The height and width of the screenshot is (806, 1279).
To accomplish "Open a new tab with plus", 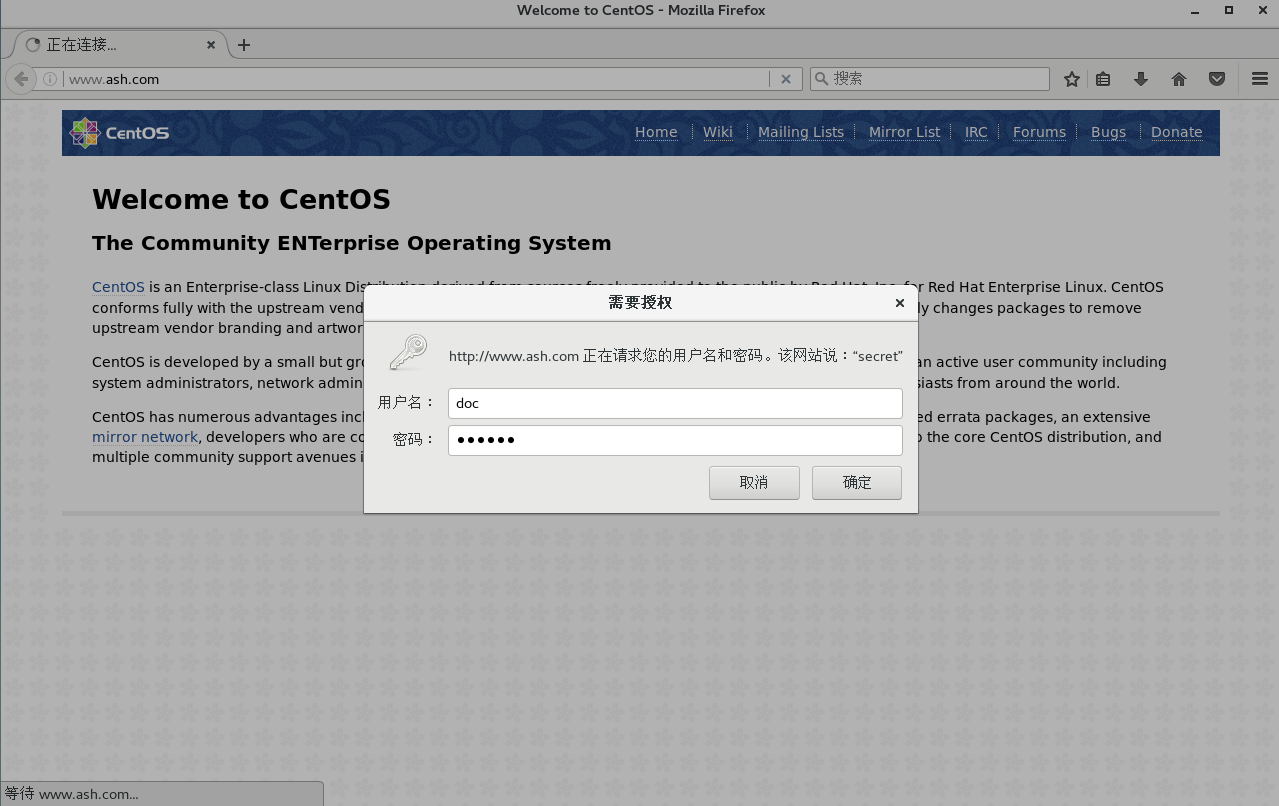I will click(x=244, y=45).
